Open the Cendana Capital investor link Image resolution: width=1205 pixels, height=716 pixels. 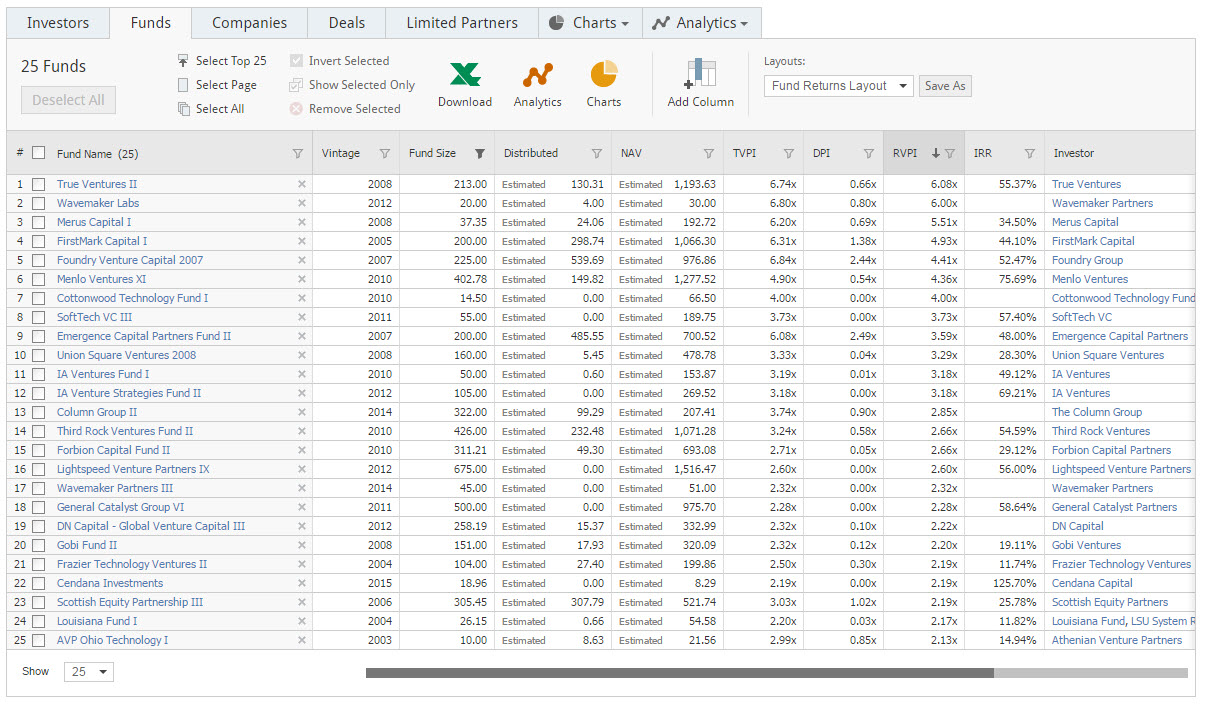click(x=1092, y=584)
